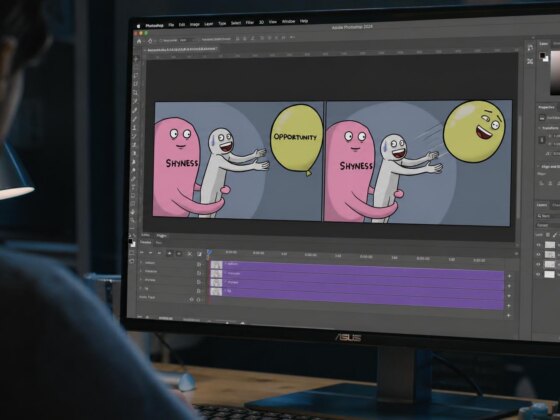
Task: Click the upper collapsed panel icon beside Color panel
Action: pyautogui.click(x=530, y=48)
